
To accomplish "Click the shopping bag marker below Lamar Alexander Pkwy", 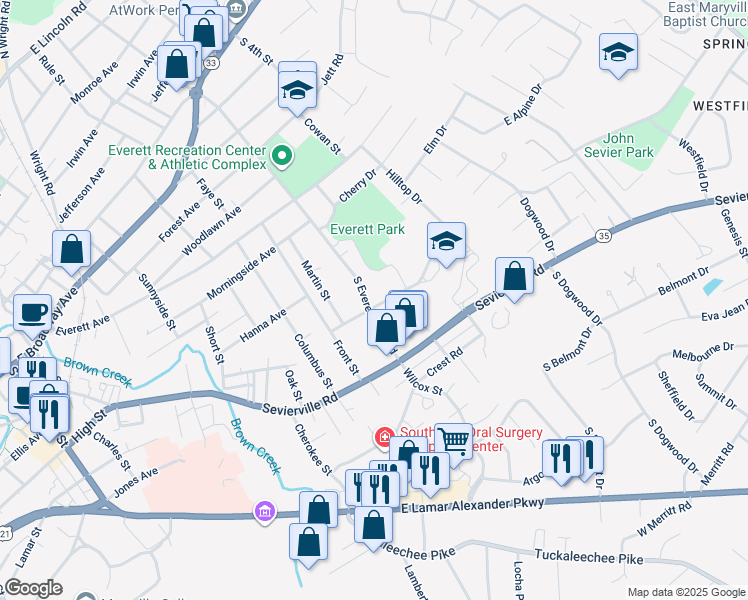I will pyautogui.click(x=374, y=526).
